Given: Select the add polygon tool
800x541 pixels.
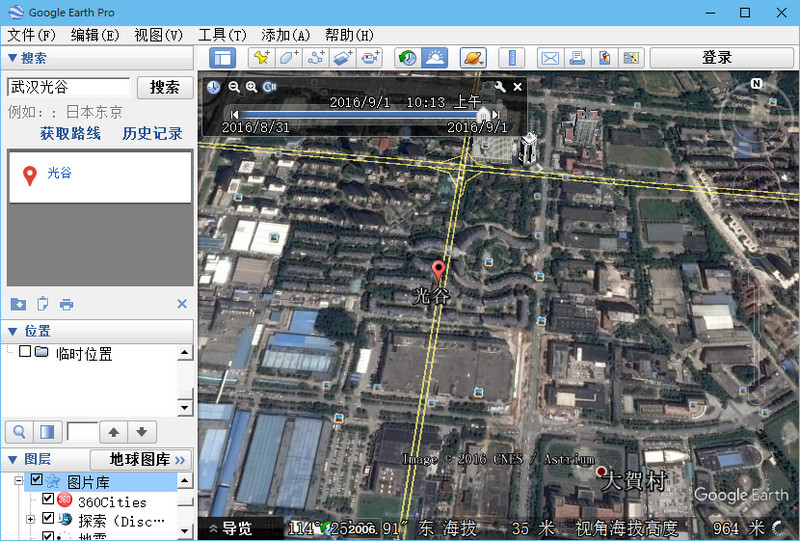Looking at the screenshot, I should (289, 58).
